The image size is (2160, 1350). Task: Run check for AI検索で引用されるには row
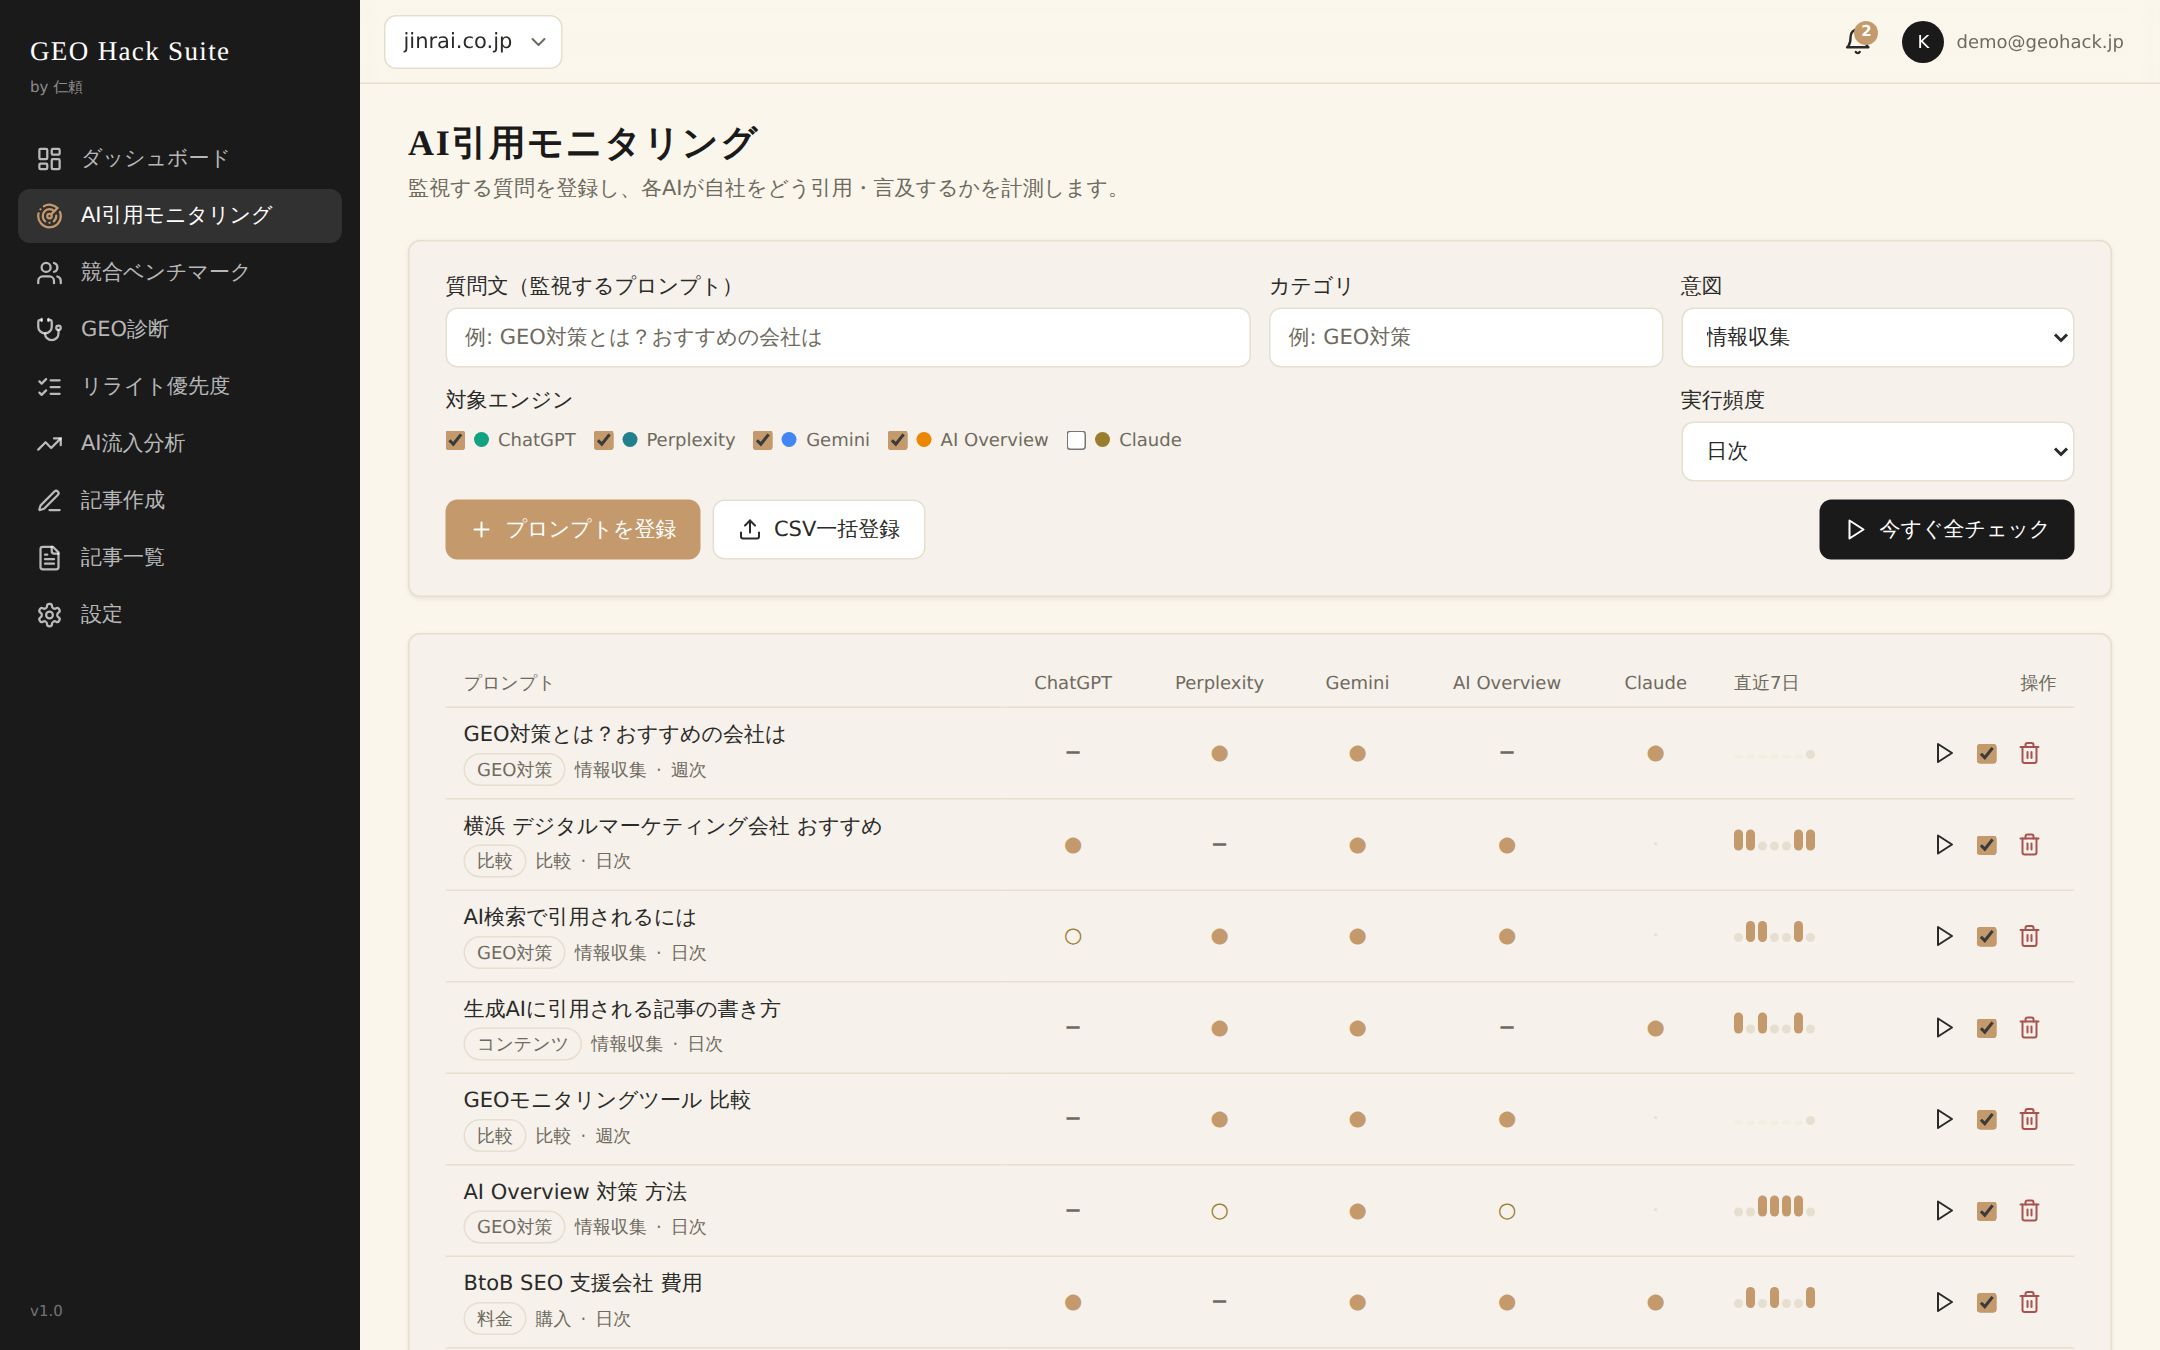point(1944,936)
